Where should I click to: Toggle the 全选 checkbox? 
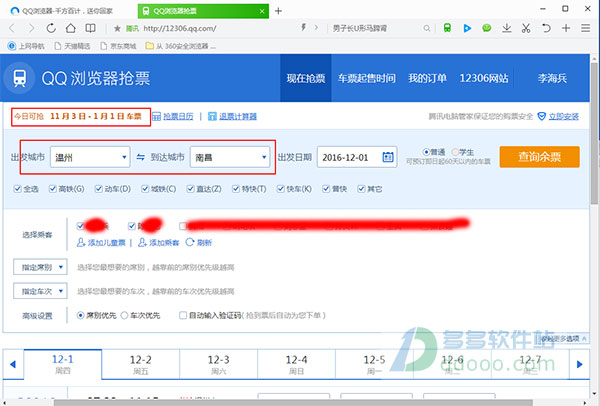[x=17, y=189]
